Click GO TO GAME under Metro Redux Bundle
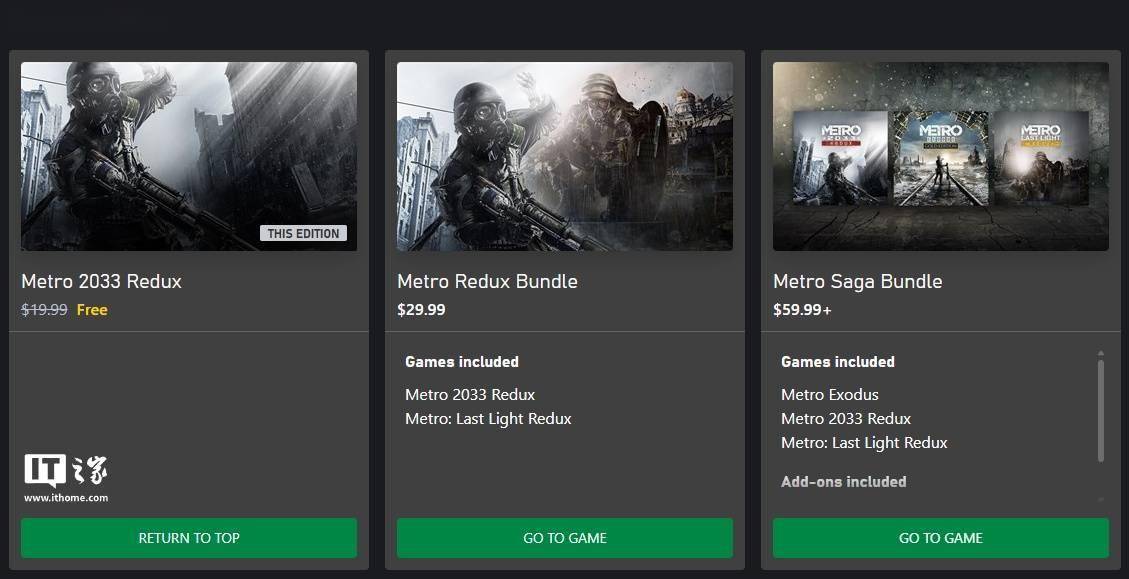Viewport: 1129px width, 579px height. click(564, 538)
